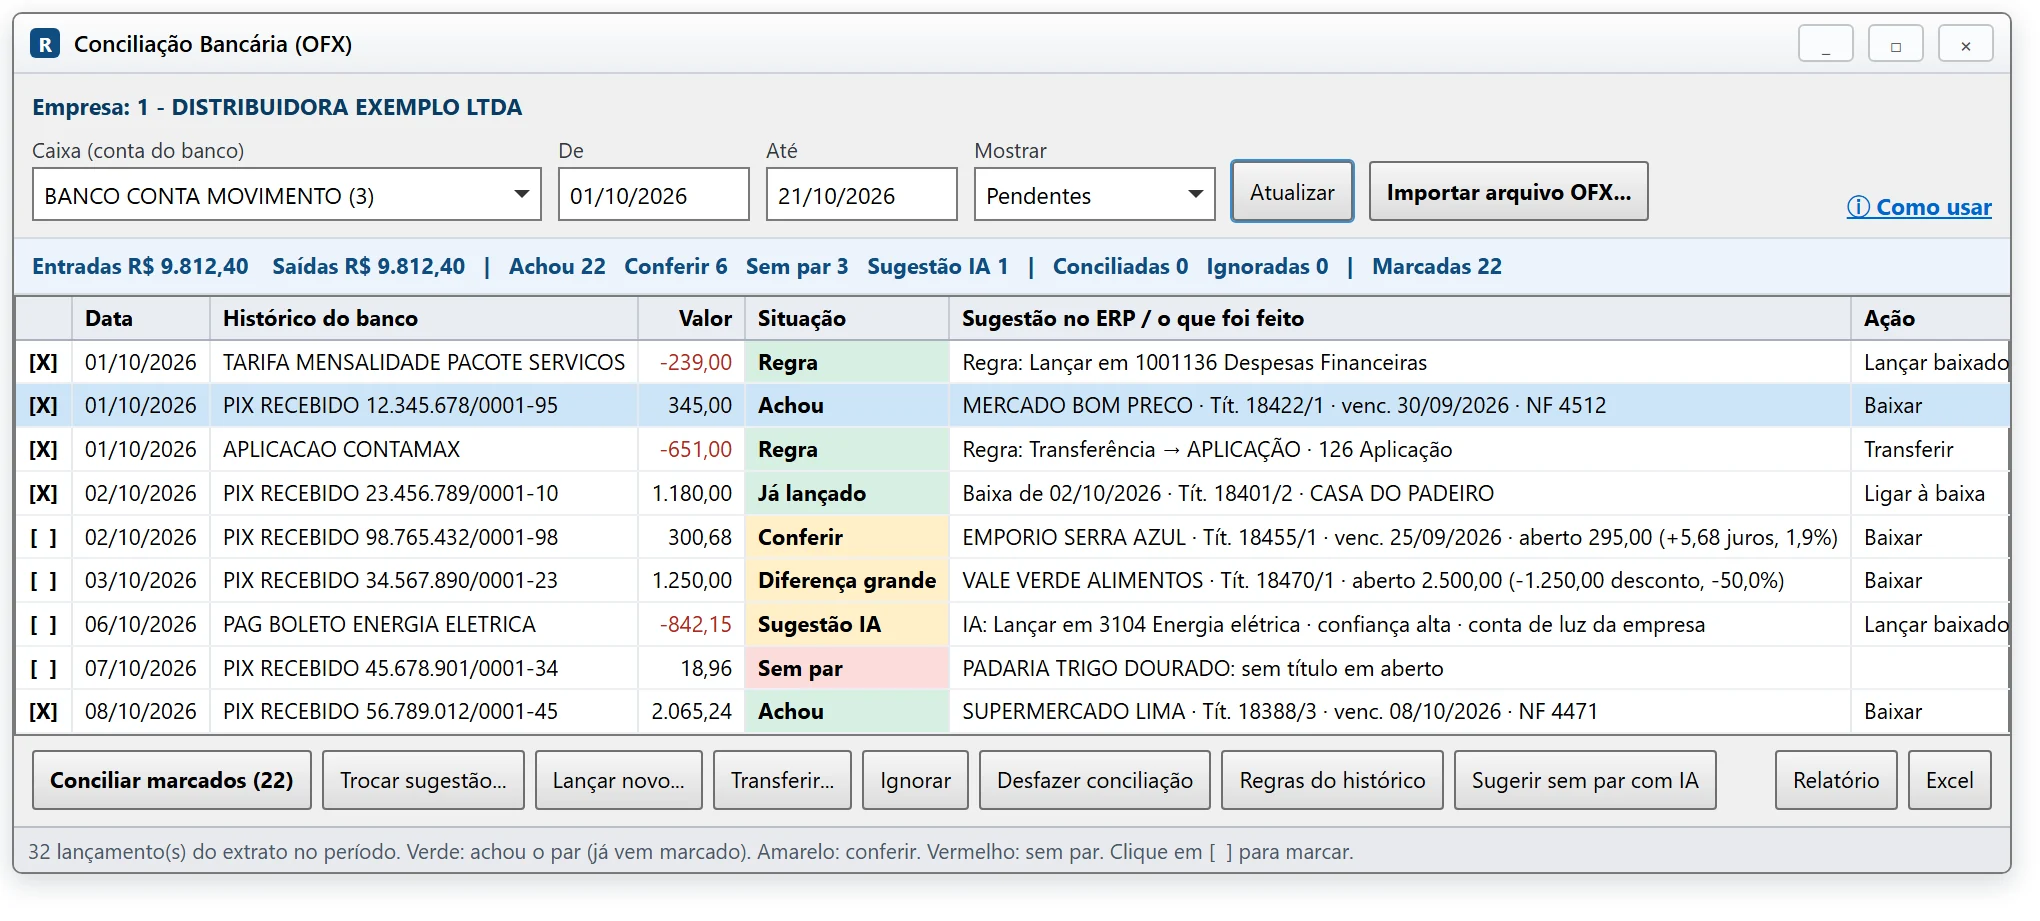
Task: Click the Valor column header
Action: (692, 318)
